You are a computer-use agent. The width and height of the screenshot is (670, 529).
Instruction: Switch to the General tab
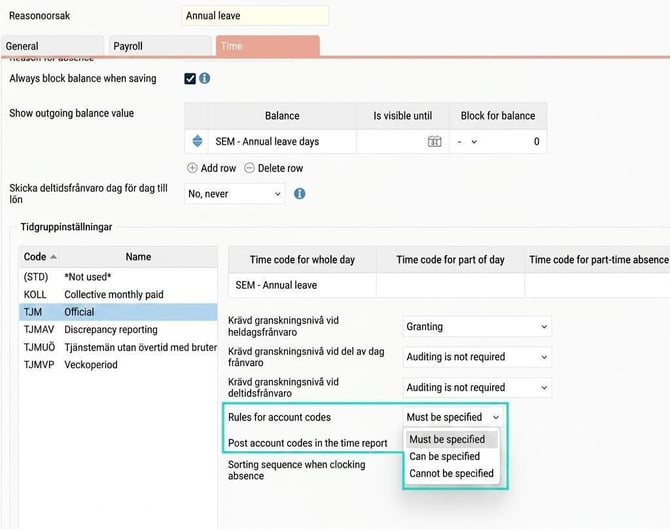[52, 46]
